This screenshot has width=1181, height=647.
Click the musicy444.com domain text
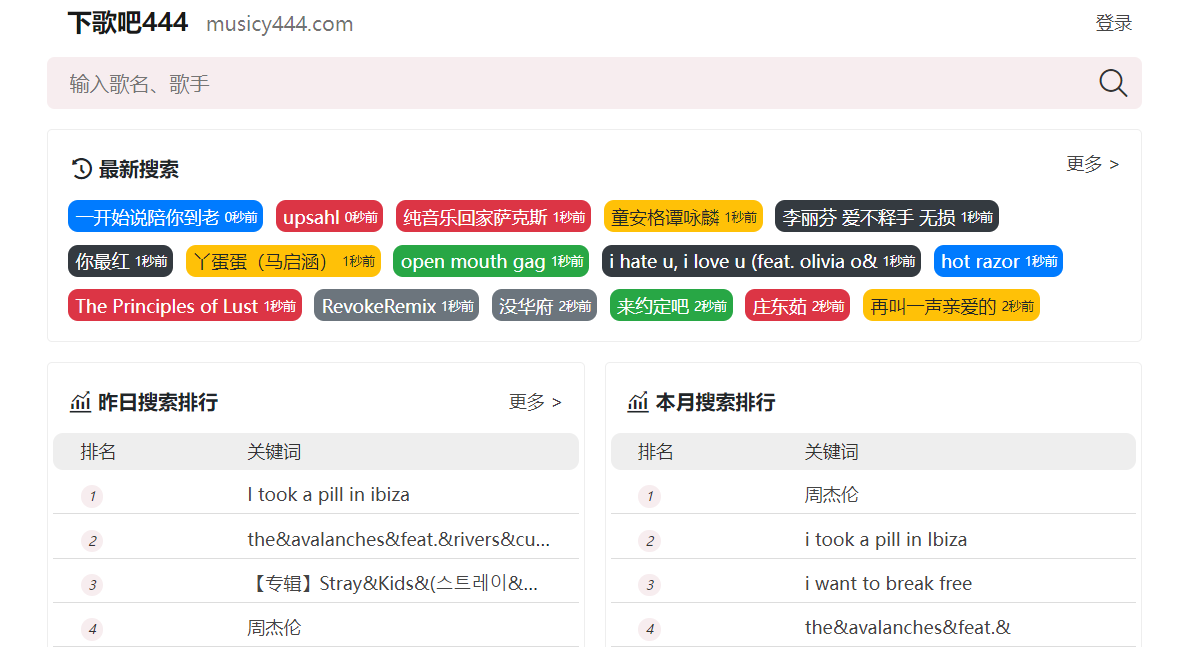point(279,24)
